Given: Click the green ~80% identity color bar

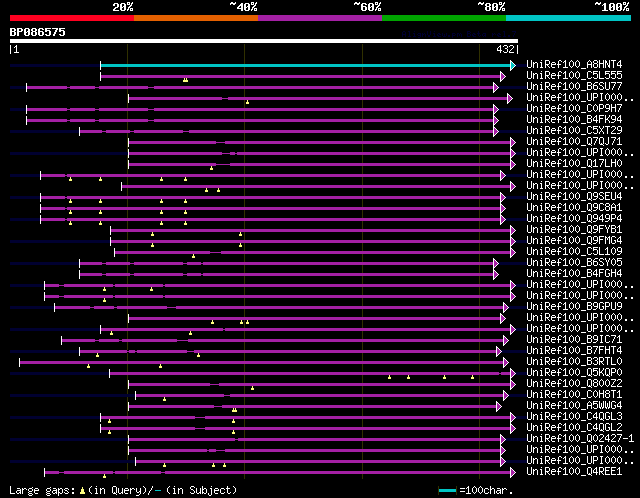Looking at the screenshot, I should (444, 18).
